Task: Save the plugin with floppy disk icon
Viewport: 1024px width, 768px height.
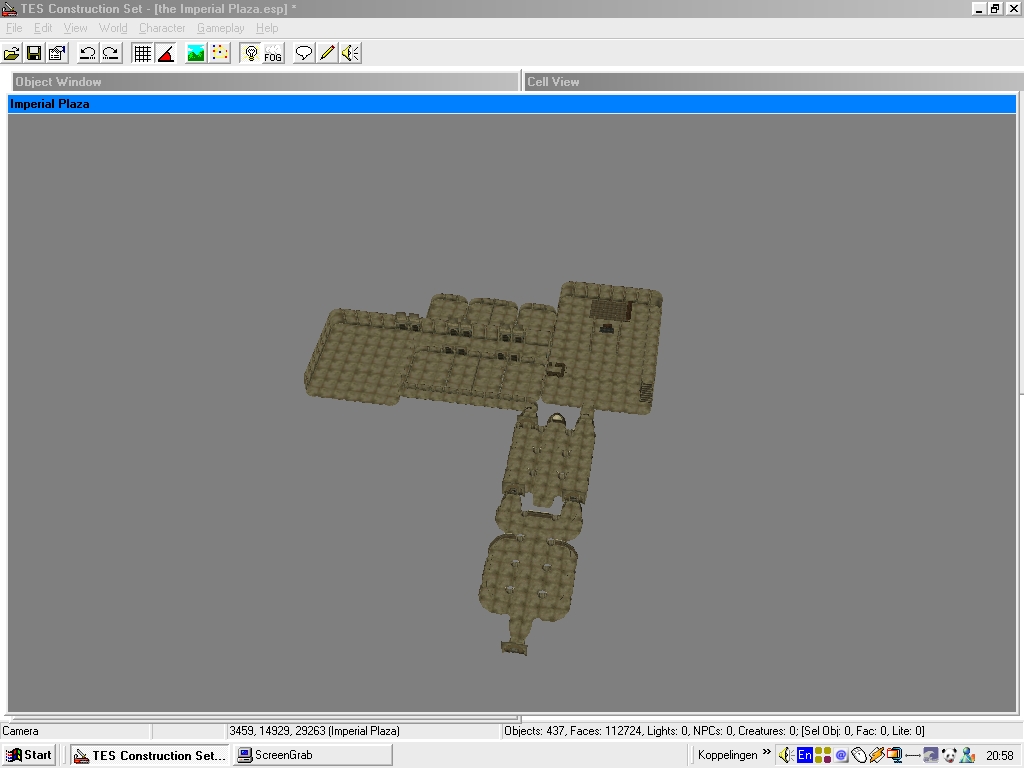Action: (34, 53)
